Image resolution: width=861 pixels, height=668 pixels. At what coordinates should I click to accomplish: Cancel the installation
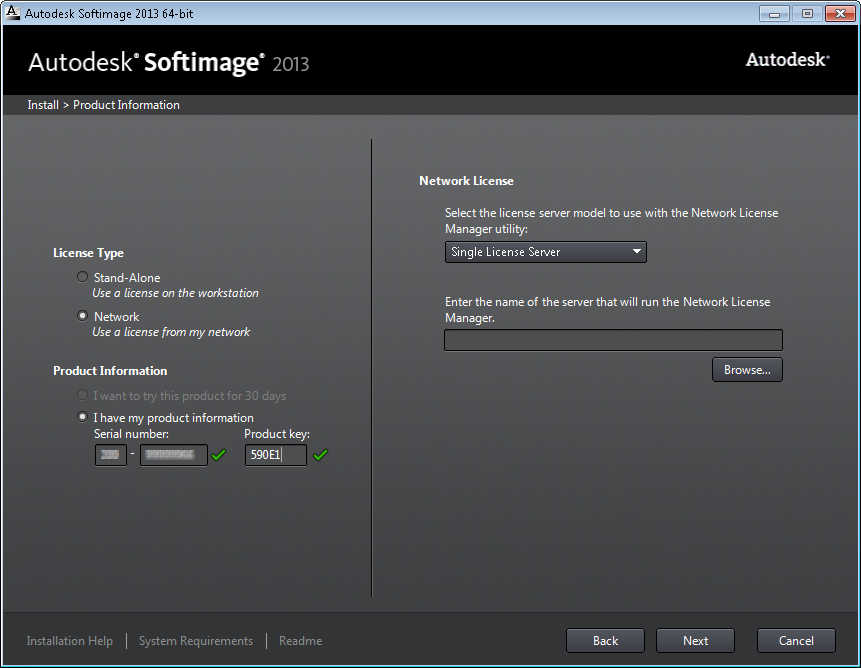pyautogui.click(x=796, y=641)
